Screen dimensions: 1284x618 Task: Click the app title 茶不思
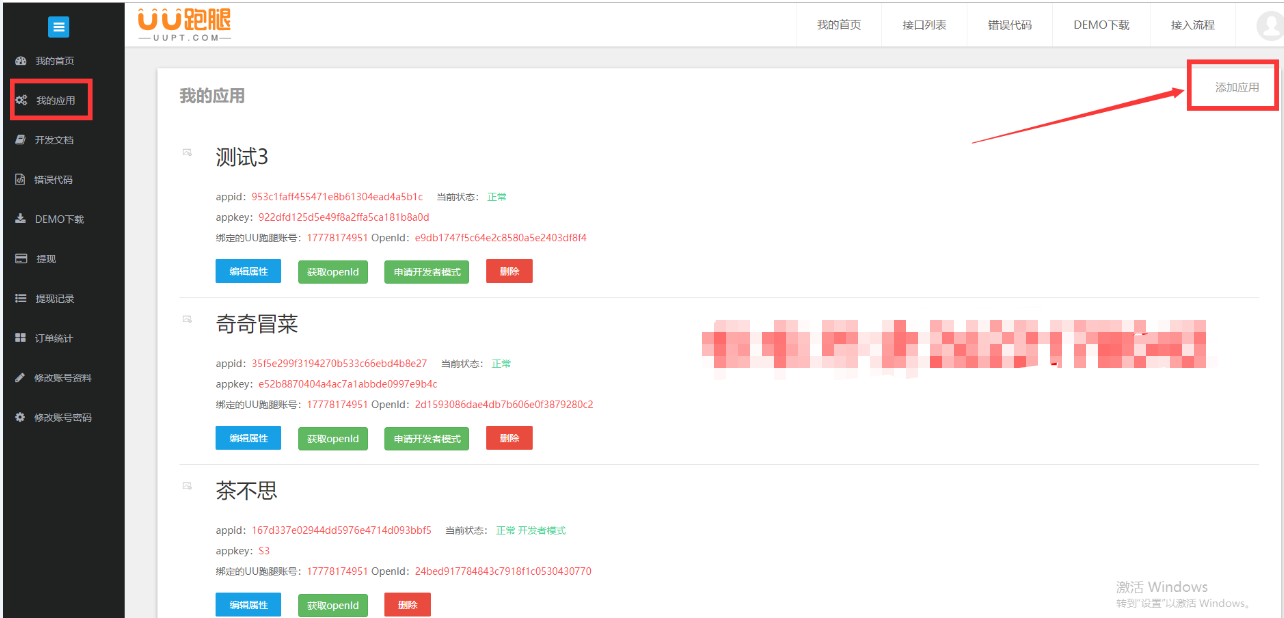247,491
